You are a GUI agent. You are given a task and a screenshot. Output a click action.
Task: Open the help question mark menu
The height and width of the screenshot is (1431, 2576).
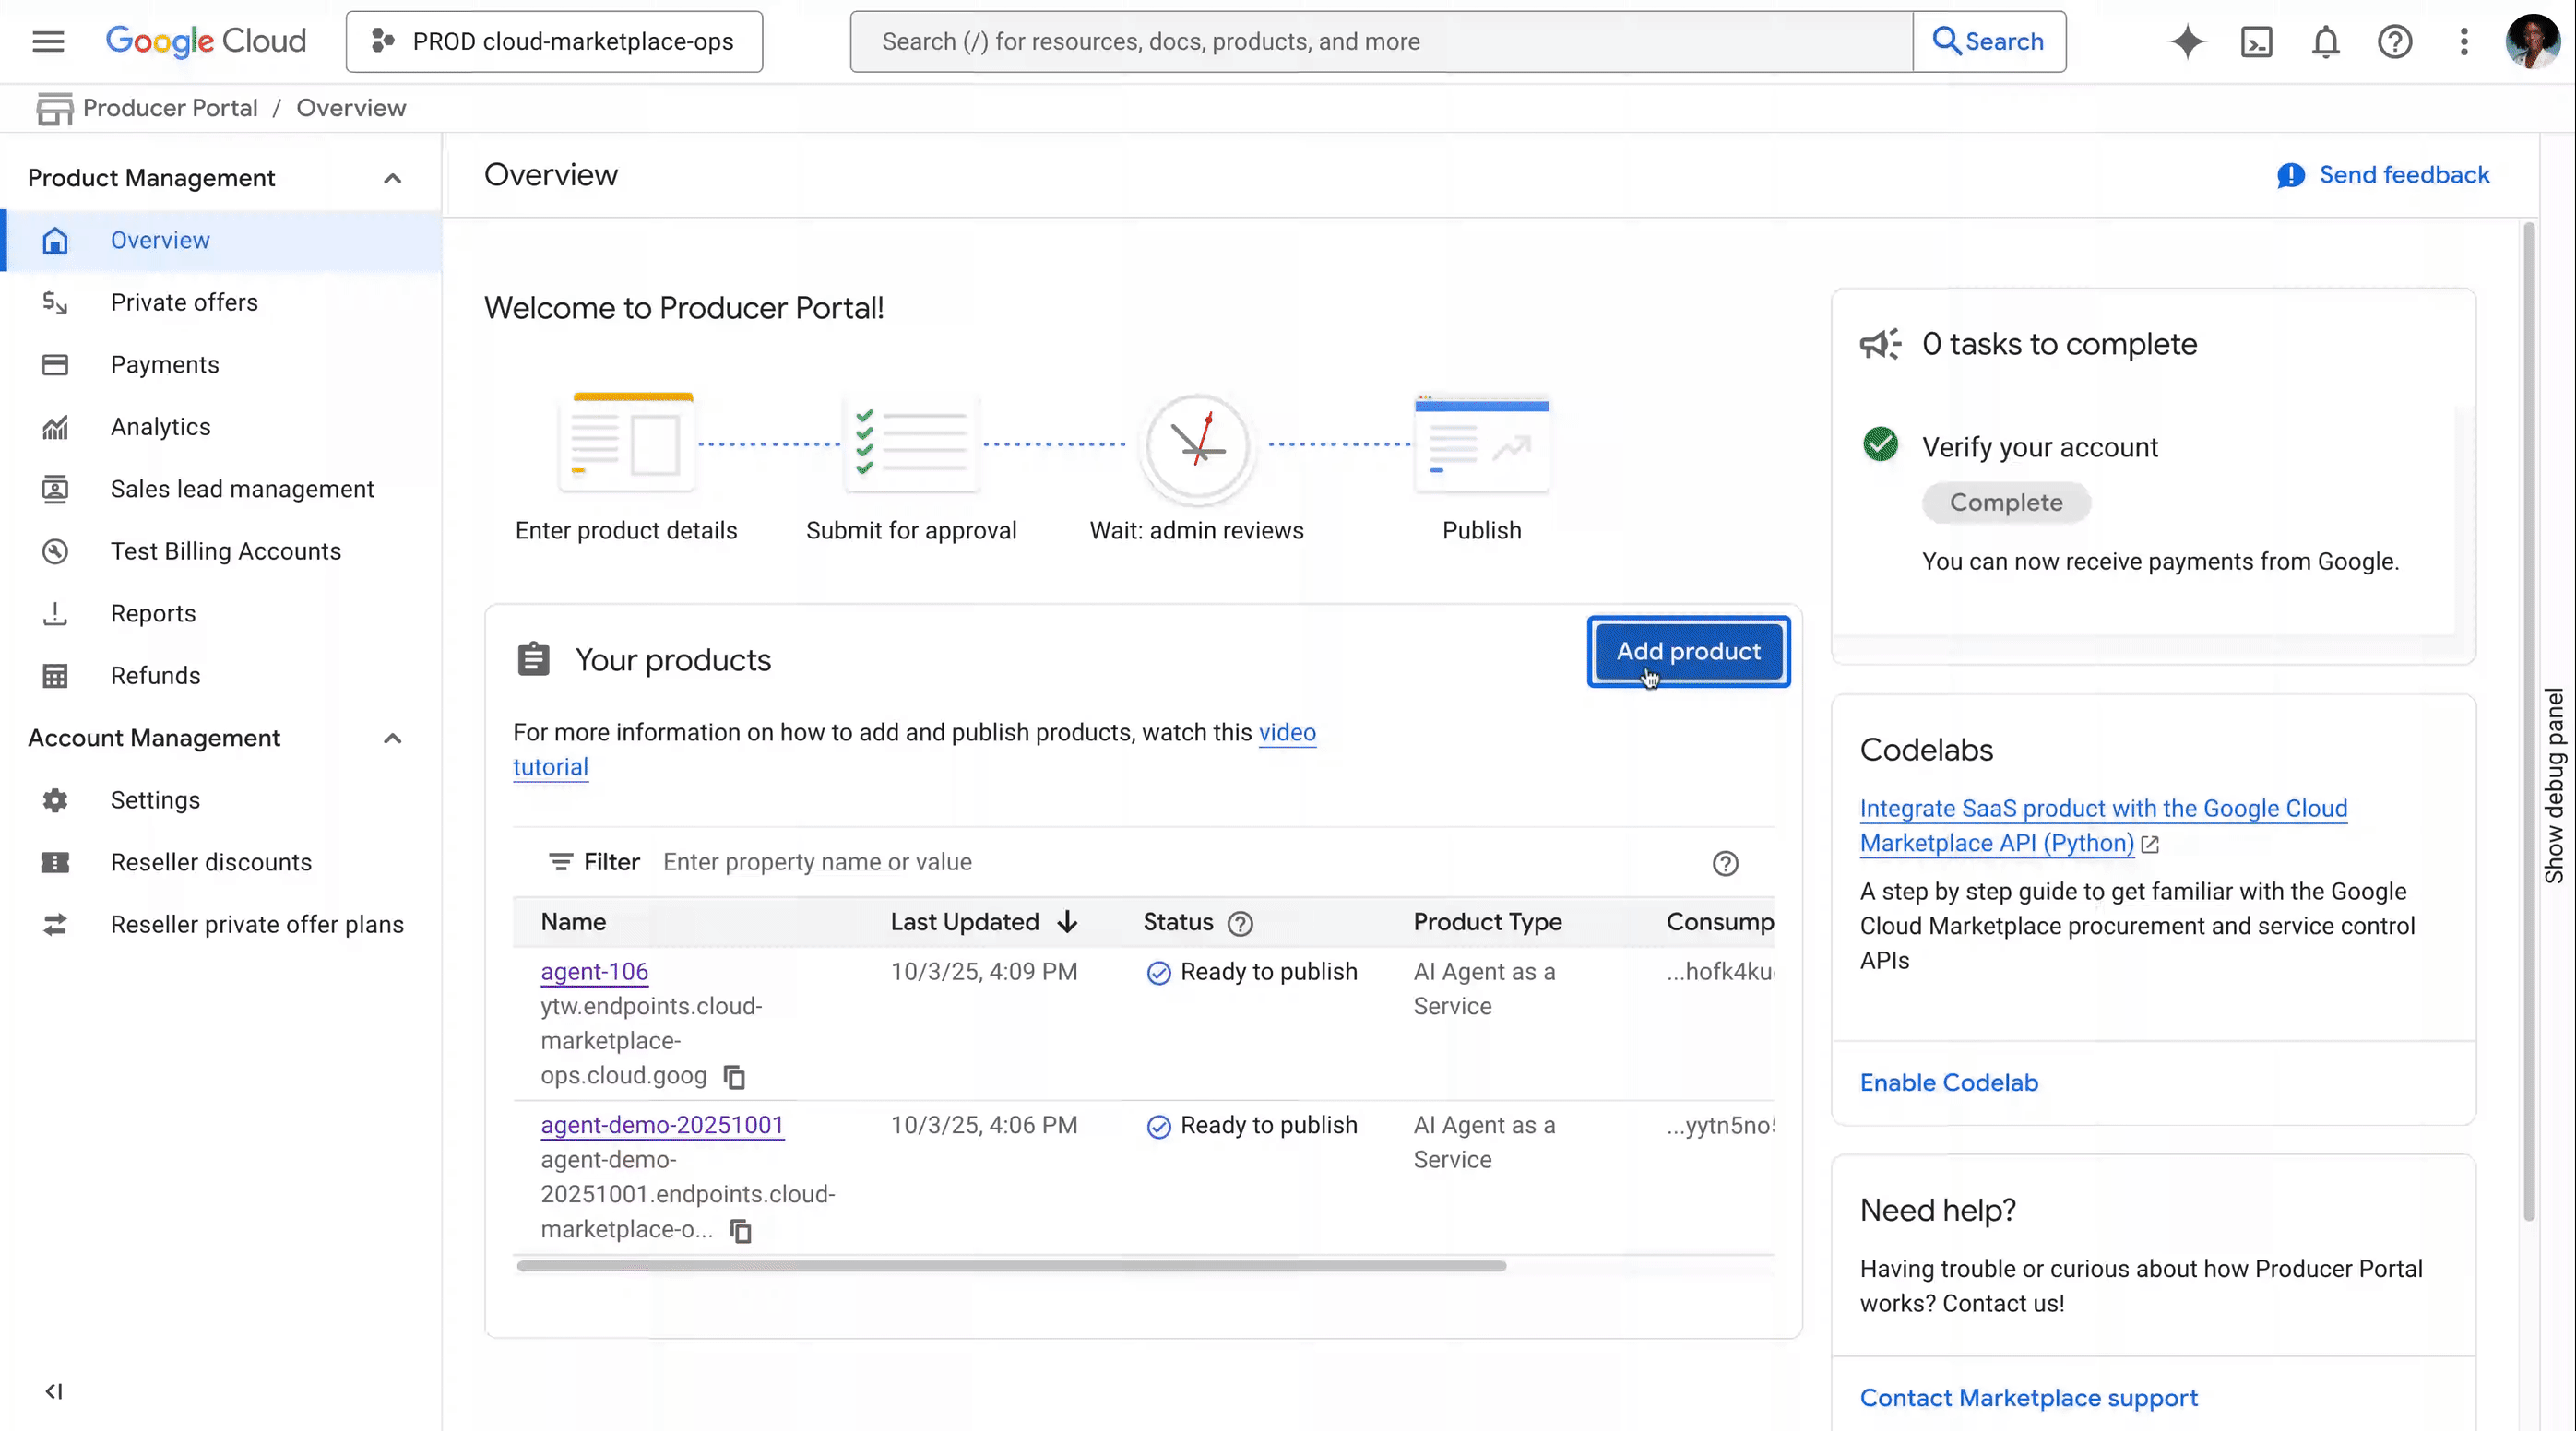coord(2394,41)
